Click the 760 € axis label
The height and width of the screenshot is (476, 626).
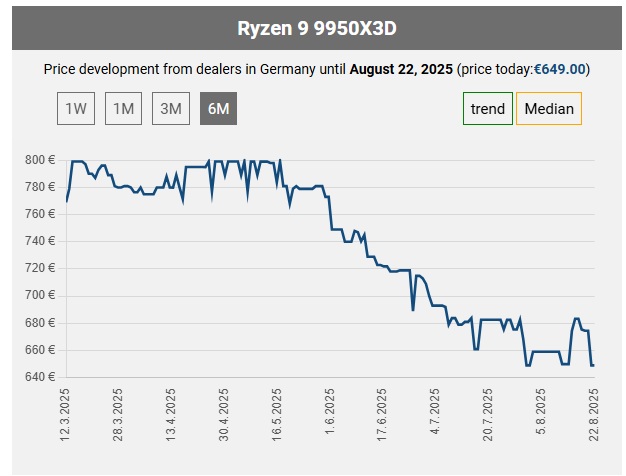(x=40, y=214)
